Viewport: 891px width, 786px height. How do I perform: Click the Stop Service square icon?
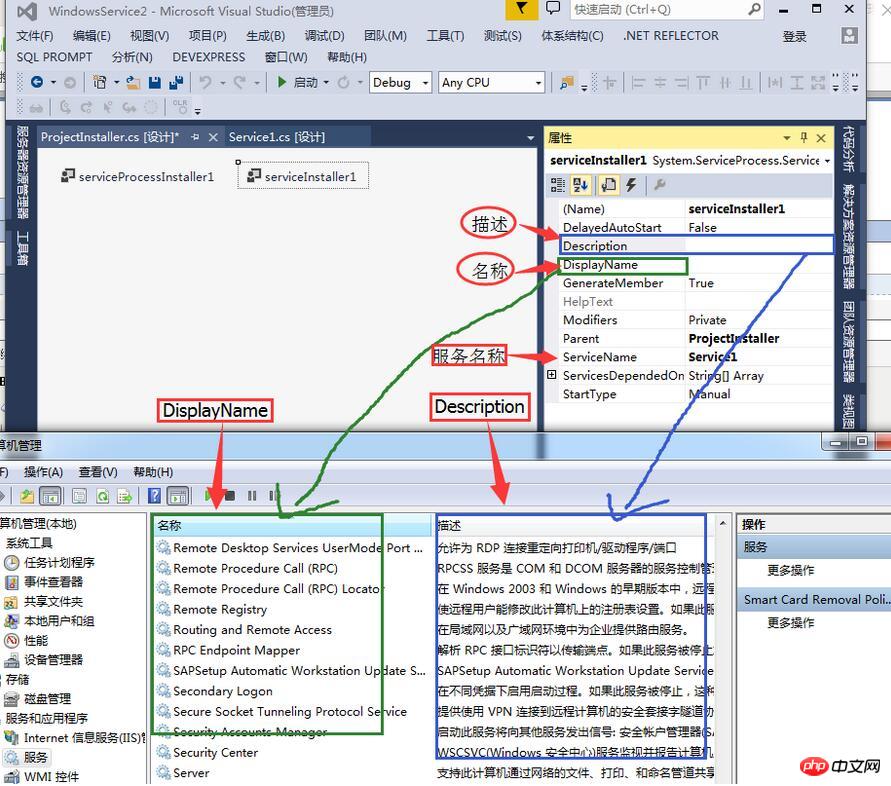(x=230, y=496)
